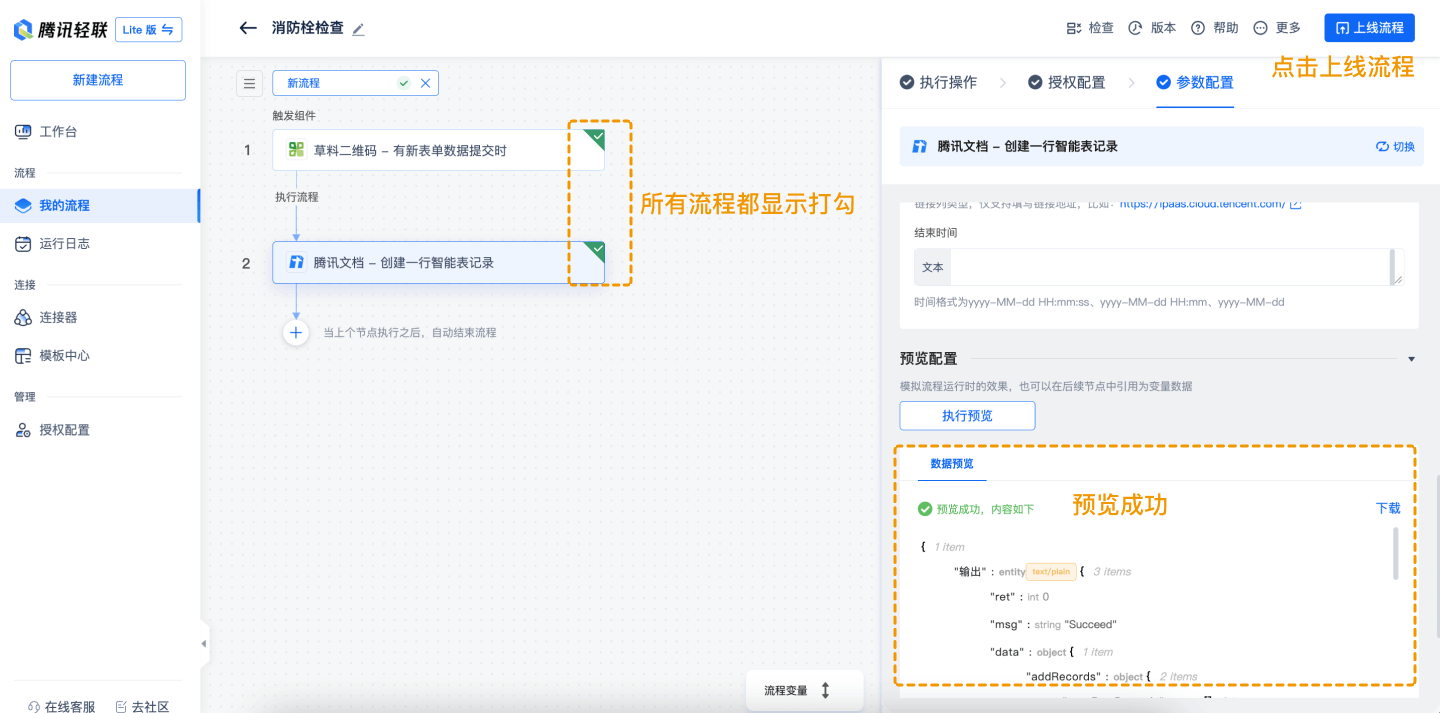Collapse the root JSON object brace
Image resolution: width=1440 pixels, height=713 pixels.
click(923, 547)
